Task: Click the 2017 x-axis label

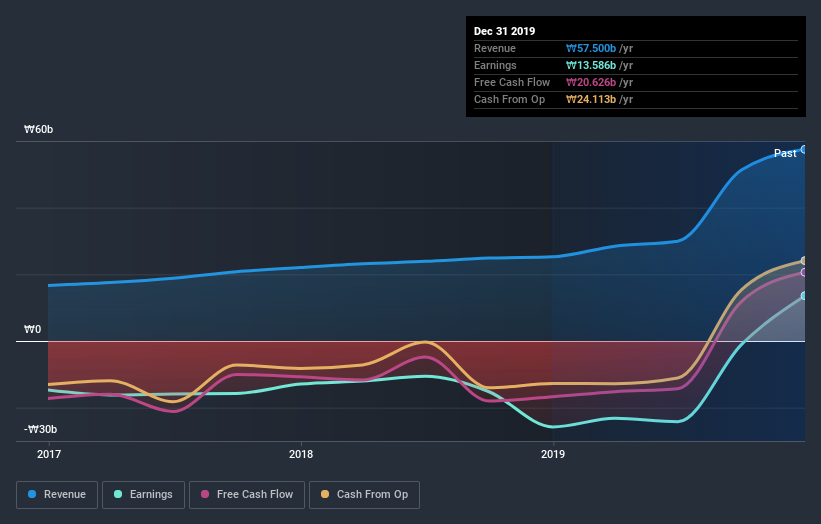Action: pos(49,454)
